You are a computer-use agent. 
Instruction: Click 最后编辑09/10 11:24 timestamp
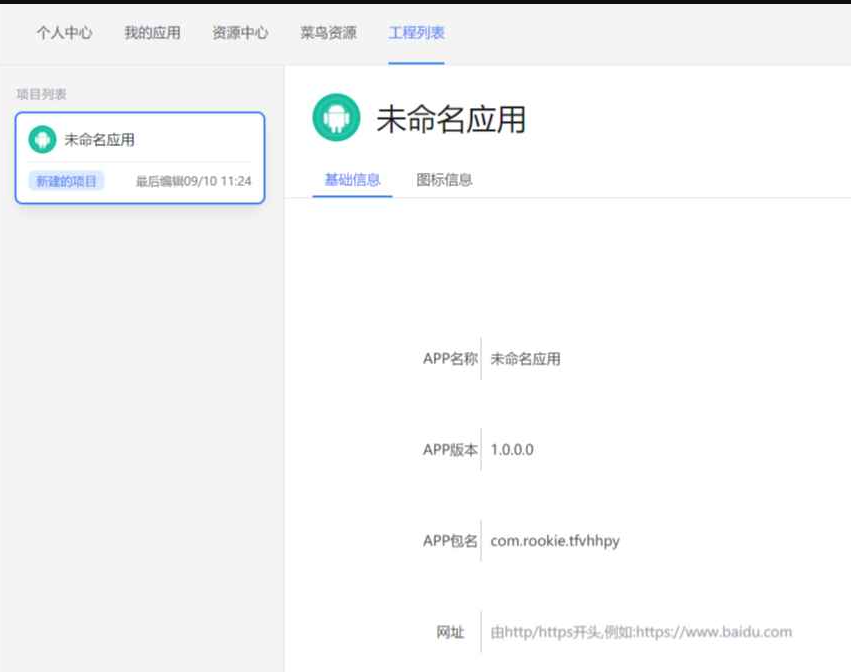pyautogui.click(x=193, y=181)
